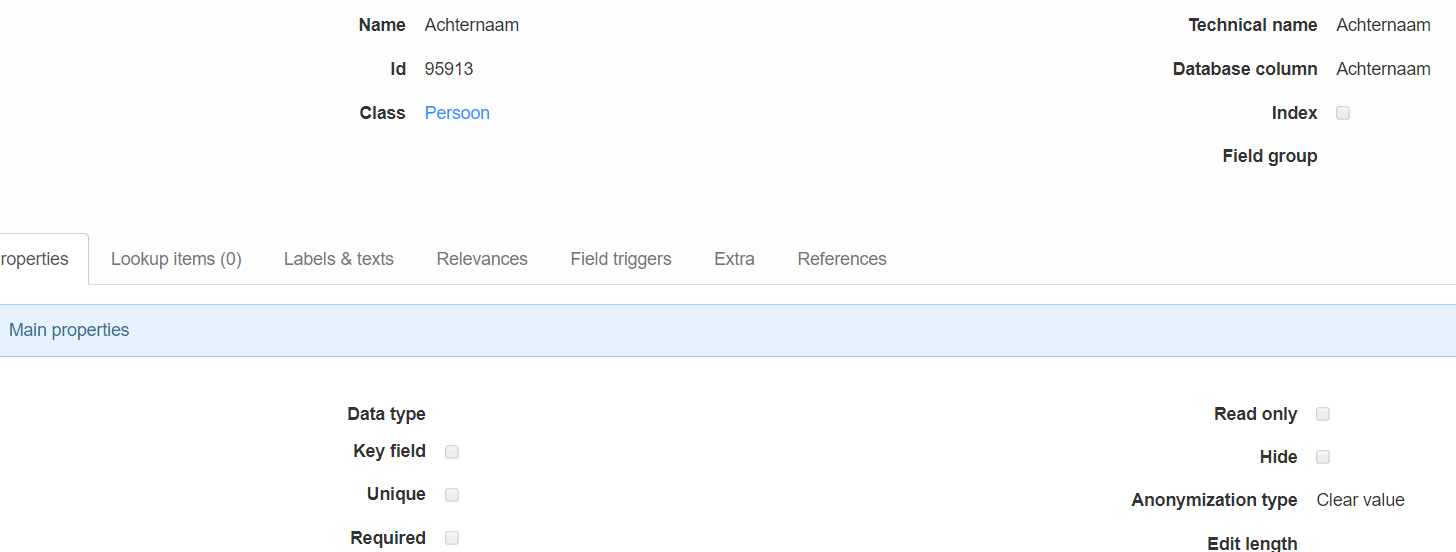Click the Database column value Achternaam
This screenshot has height=552, width=1456.
pos(1383,69)
